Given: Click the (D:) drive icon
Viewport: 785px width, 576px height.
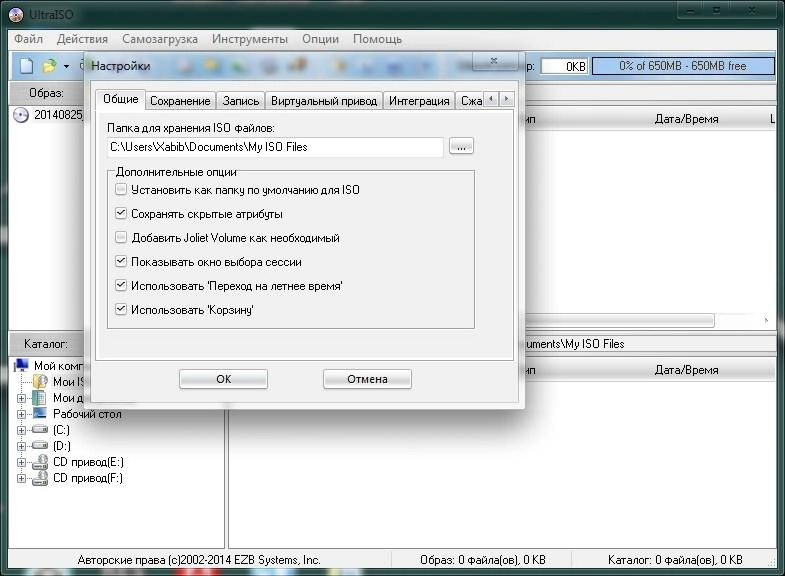Looking at the screenshot, I should pos(40,445).
